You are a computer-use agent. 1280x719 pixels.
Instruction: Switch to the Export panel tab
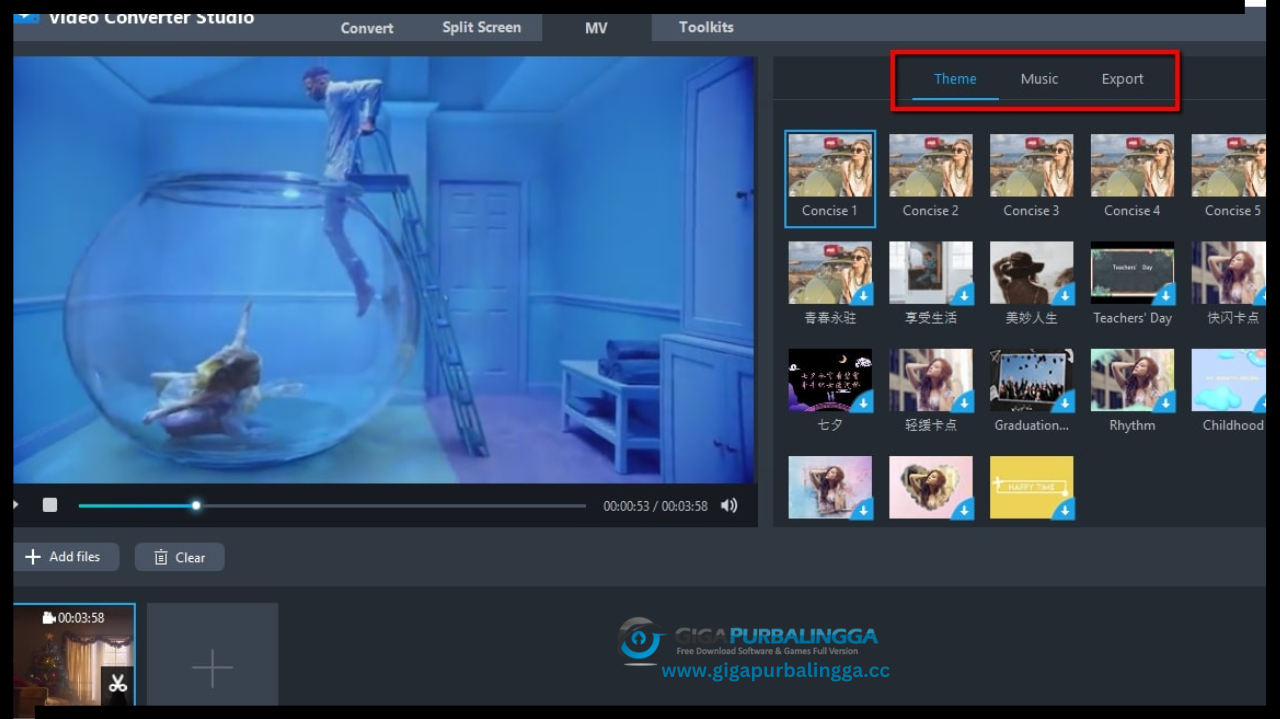[x=1122, y=79]
